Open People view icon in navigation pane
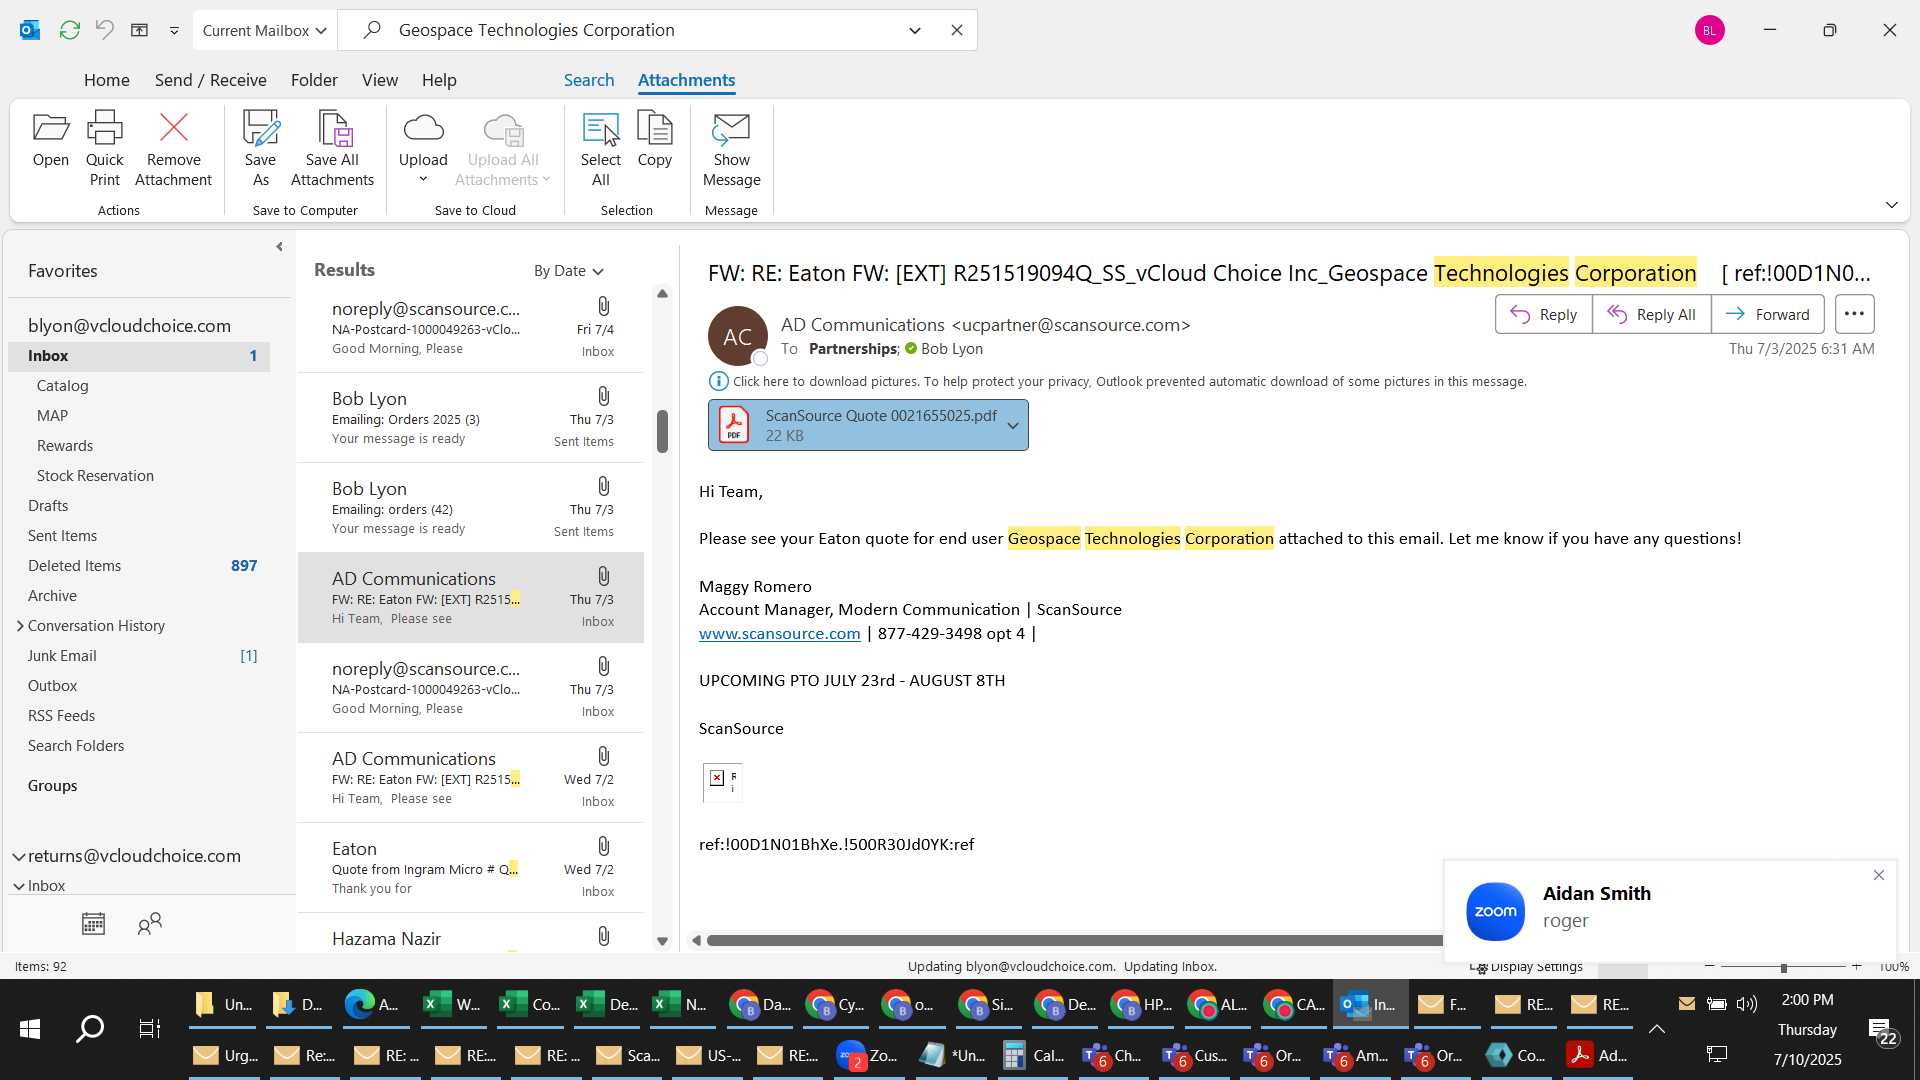The width and height of the screenshot is (1920, 1080). 149,923
